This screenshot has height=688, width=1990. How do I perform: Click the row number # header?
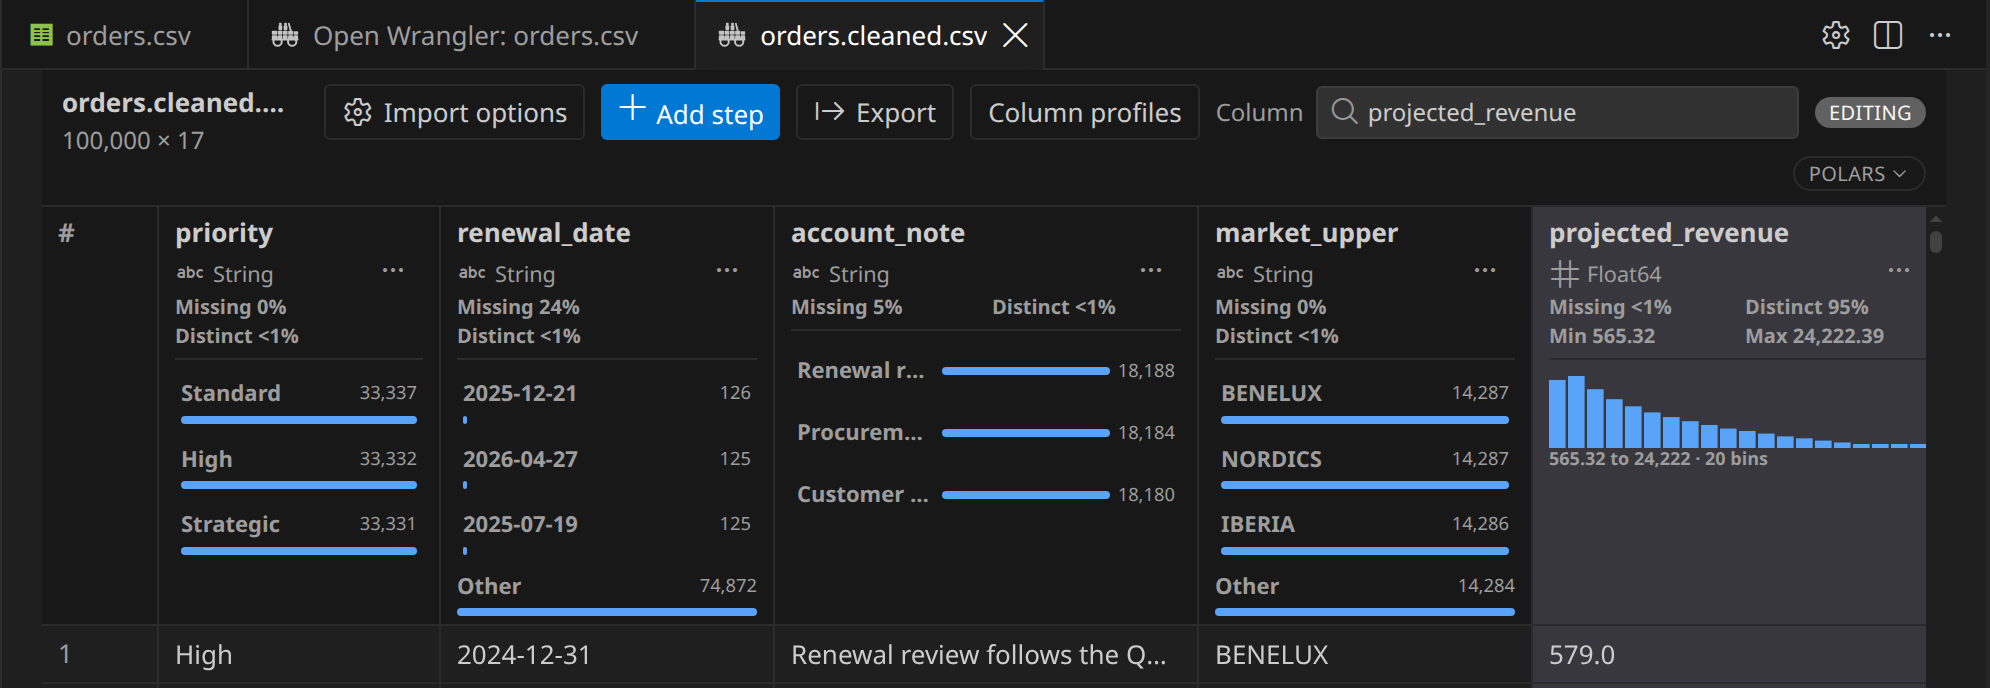pos(66,233)
